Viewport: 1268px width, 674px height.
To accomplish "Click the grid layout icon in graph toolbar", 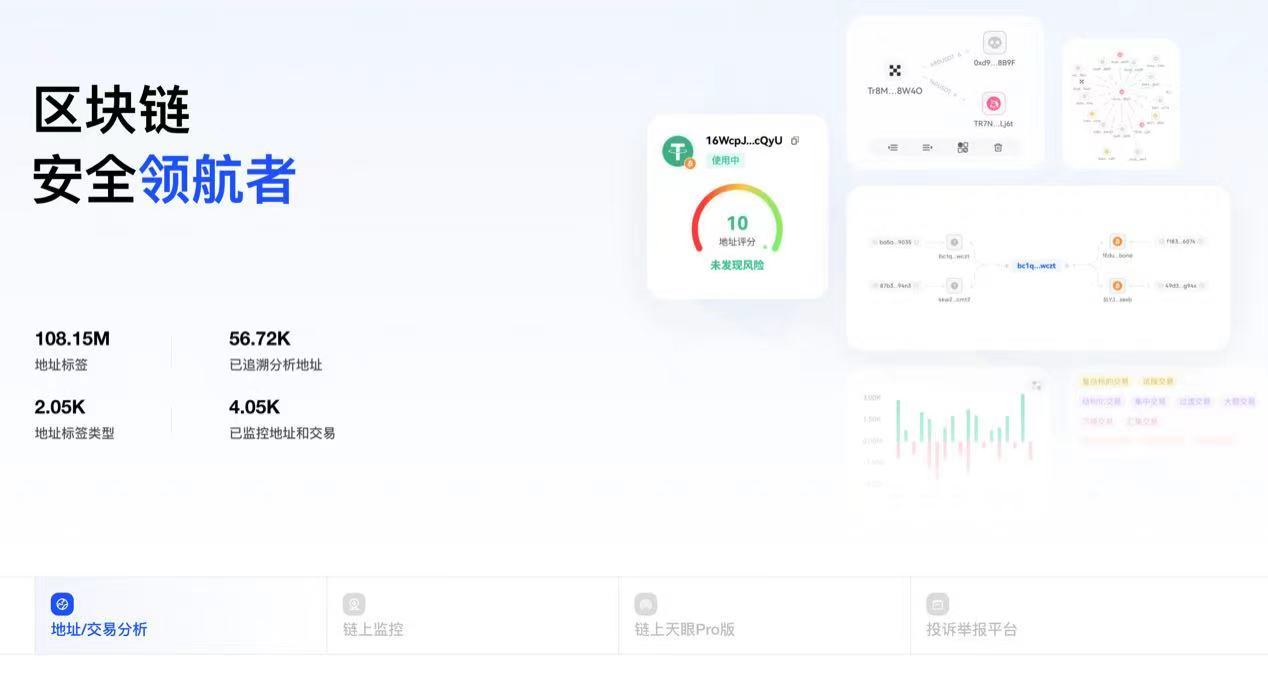I will pos(962,147).
